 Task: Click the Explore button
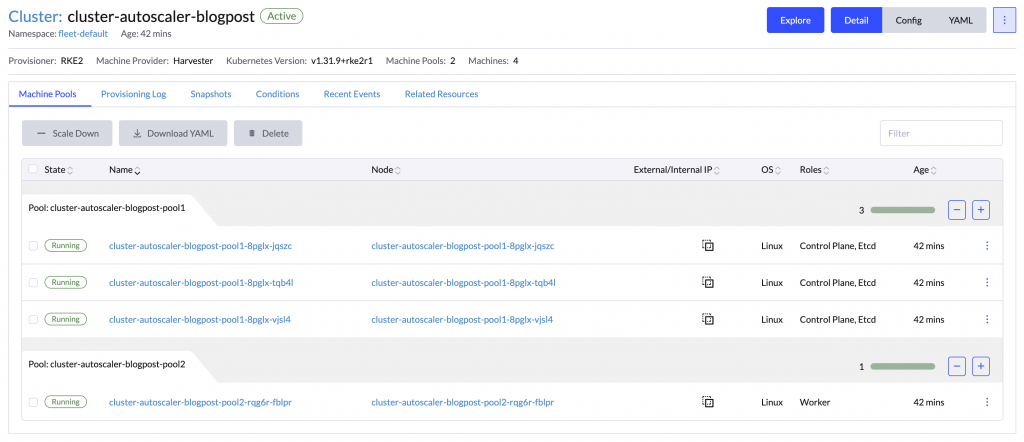(795, 20)
